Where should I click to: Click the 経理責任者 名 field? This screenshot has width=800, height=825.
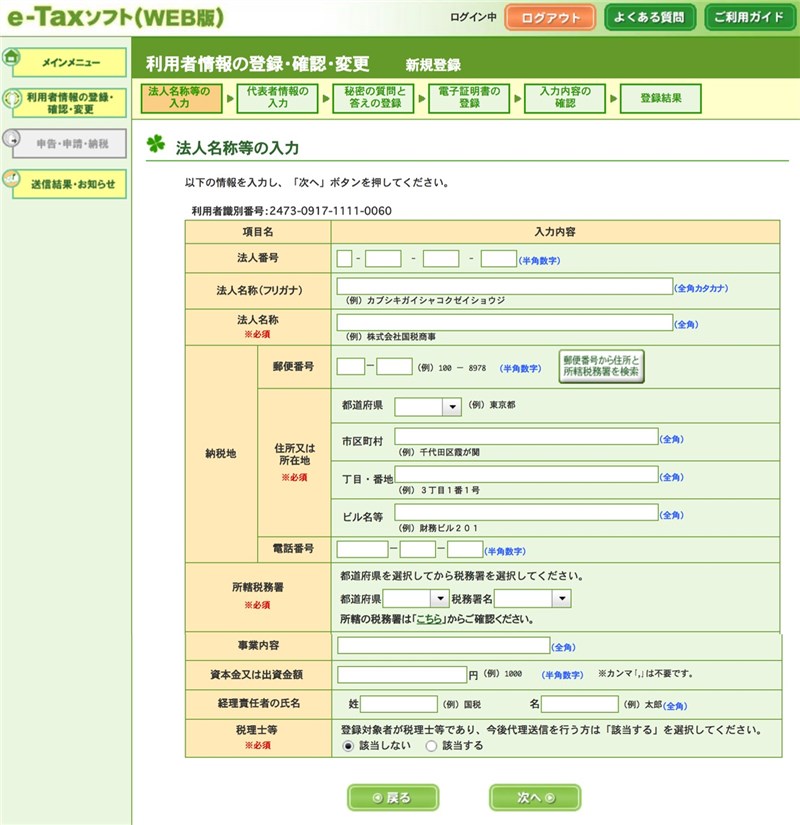coord(579,704)
